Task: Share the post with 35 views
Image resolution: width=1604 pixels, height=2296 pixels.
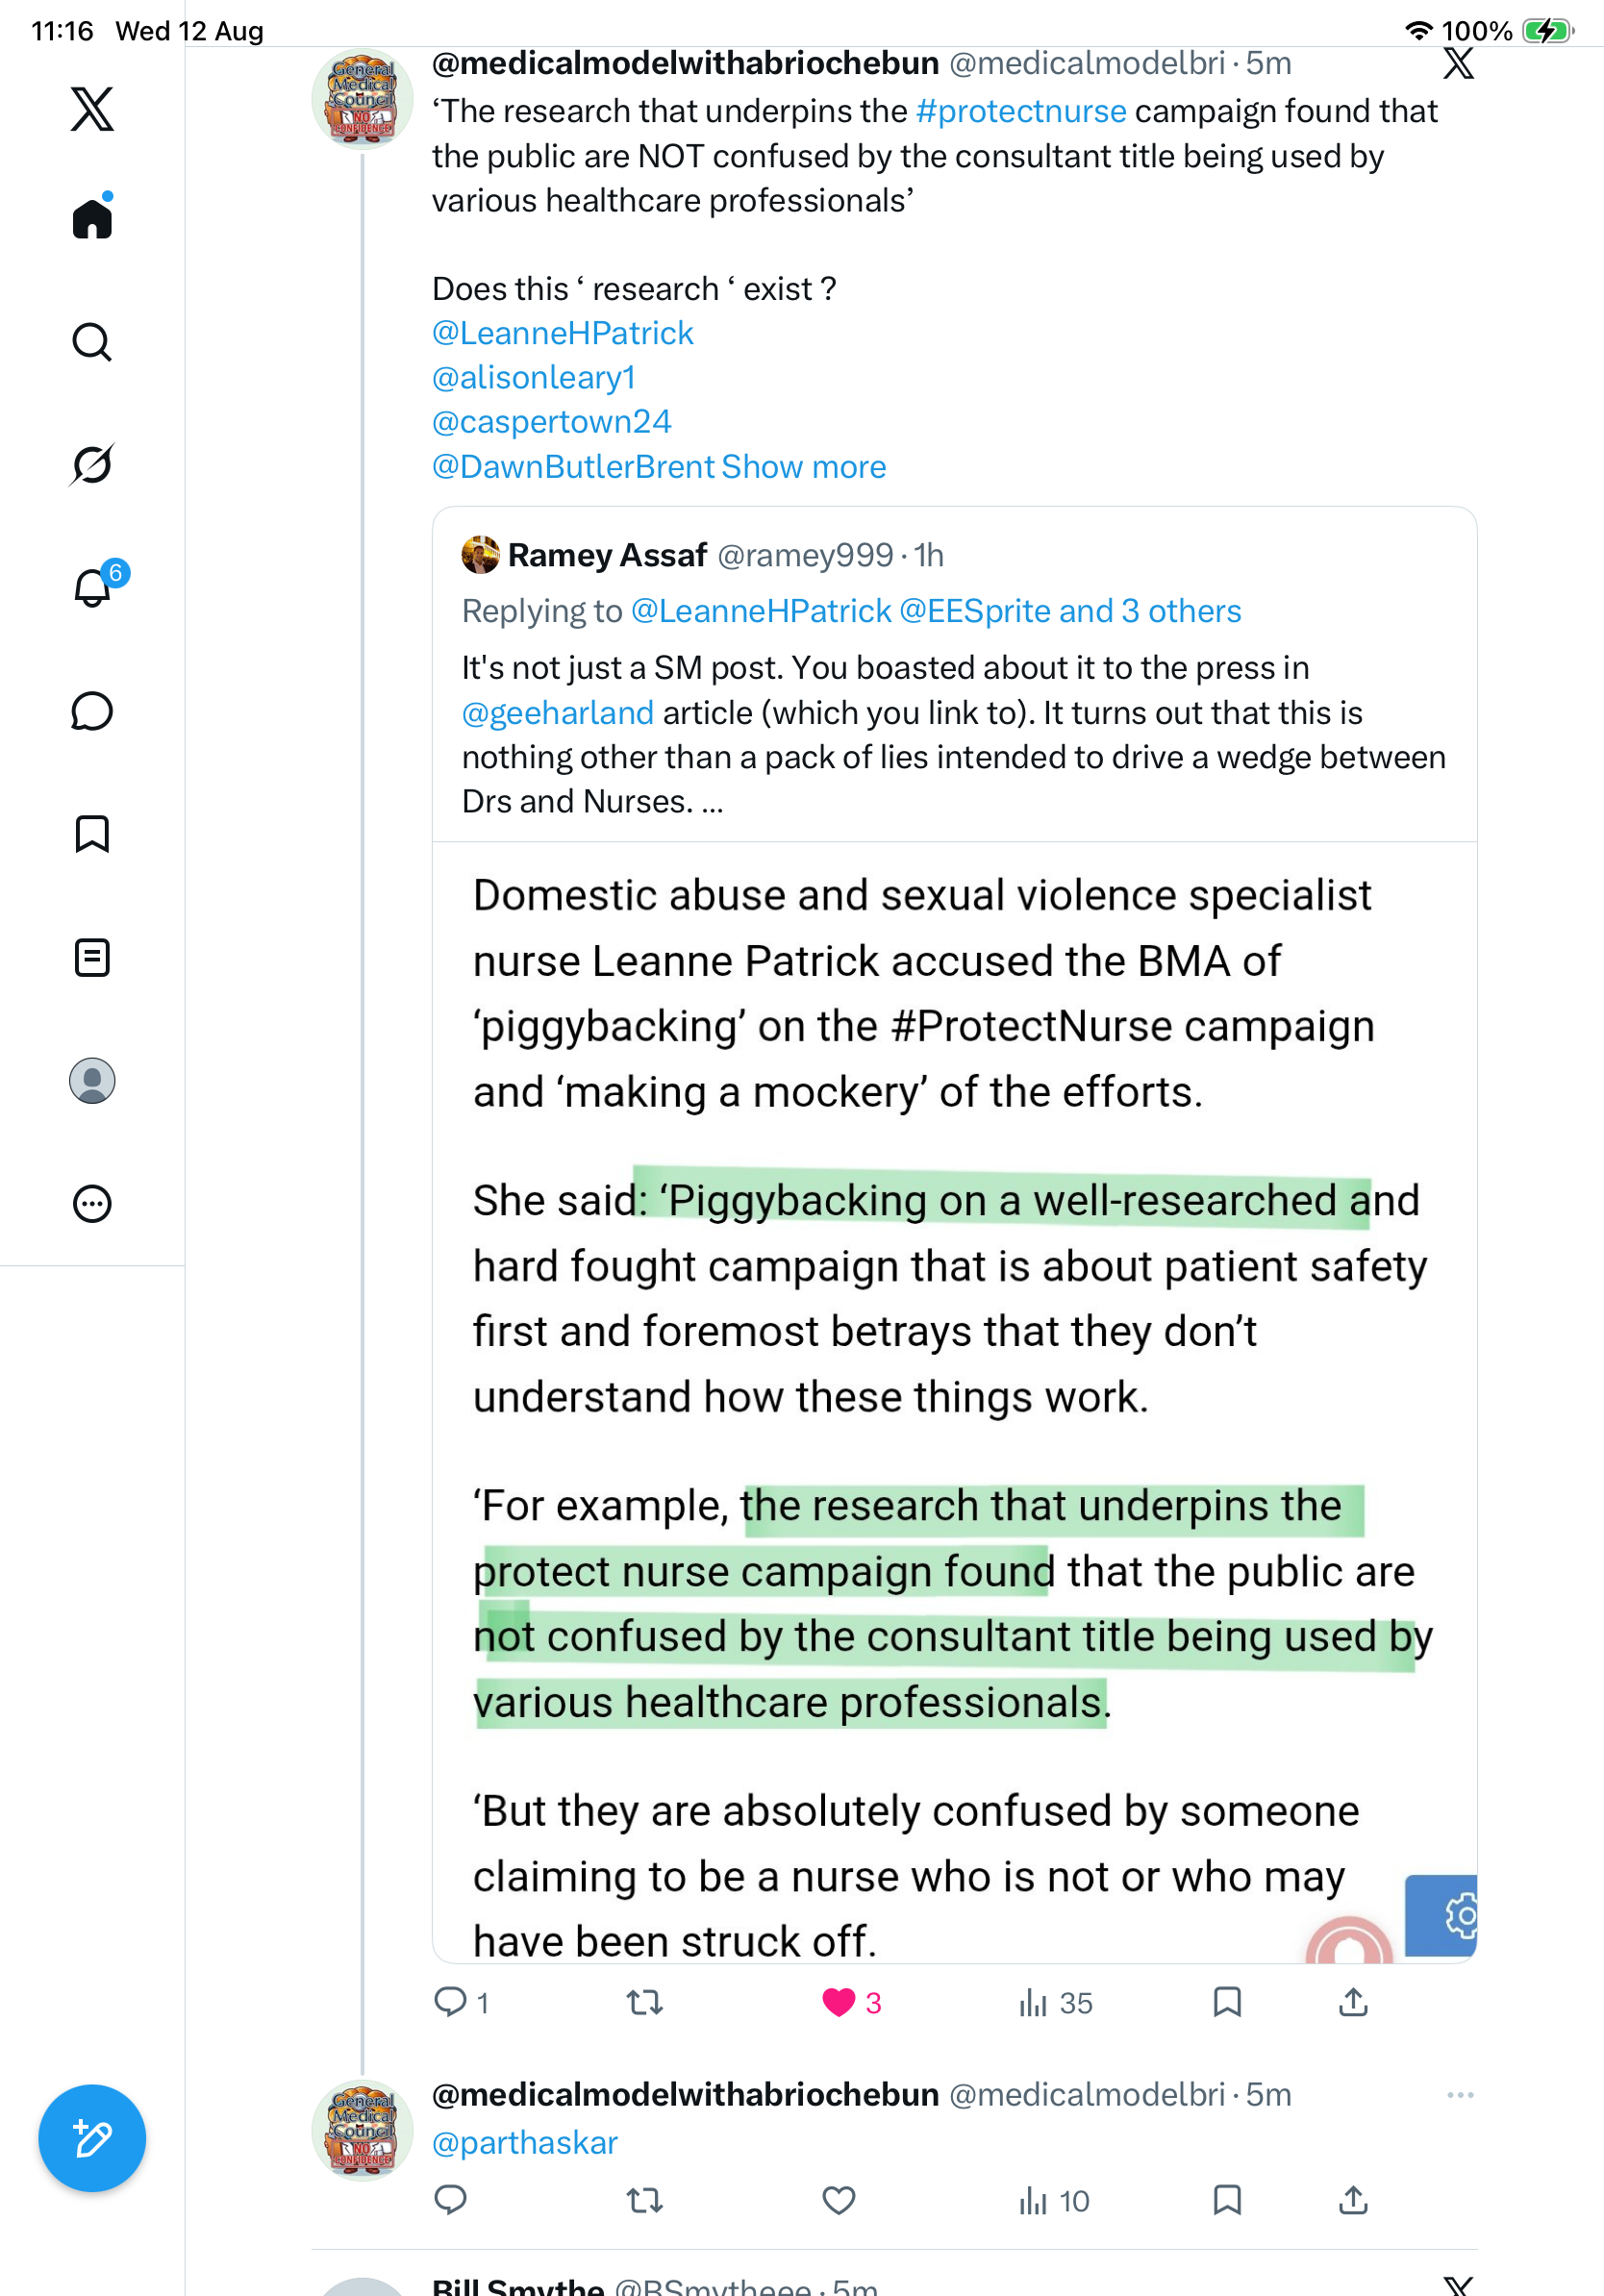Action: [x=1353, y=2002]
